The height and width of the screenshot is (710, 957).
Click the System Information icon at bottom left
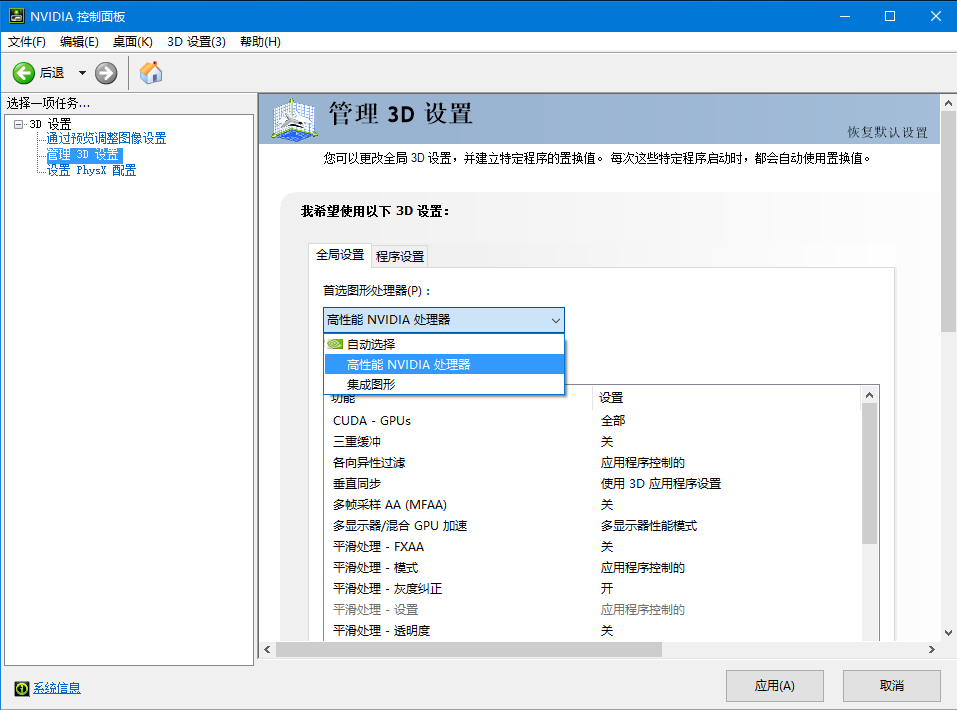(22, 689)
